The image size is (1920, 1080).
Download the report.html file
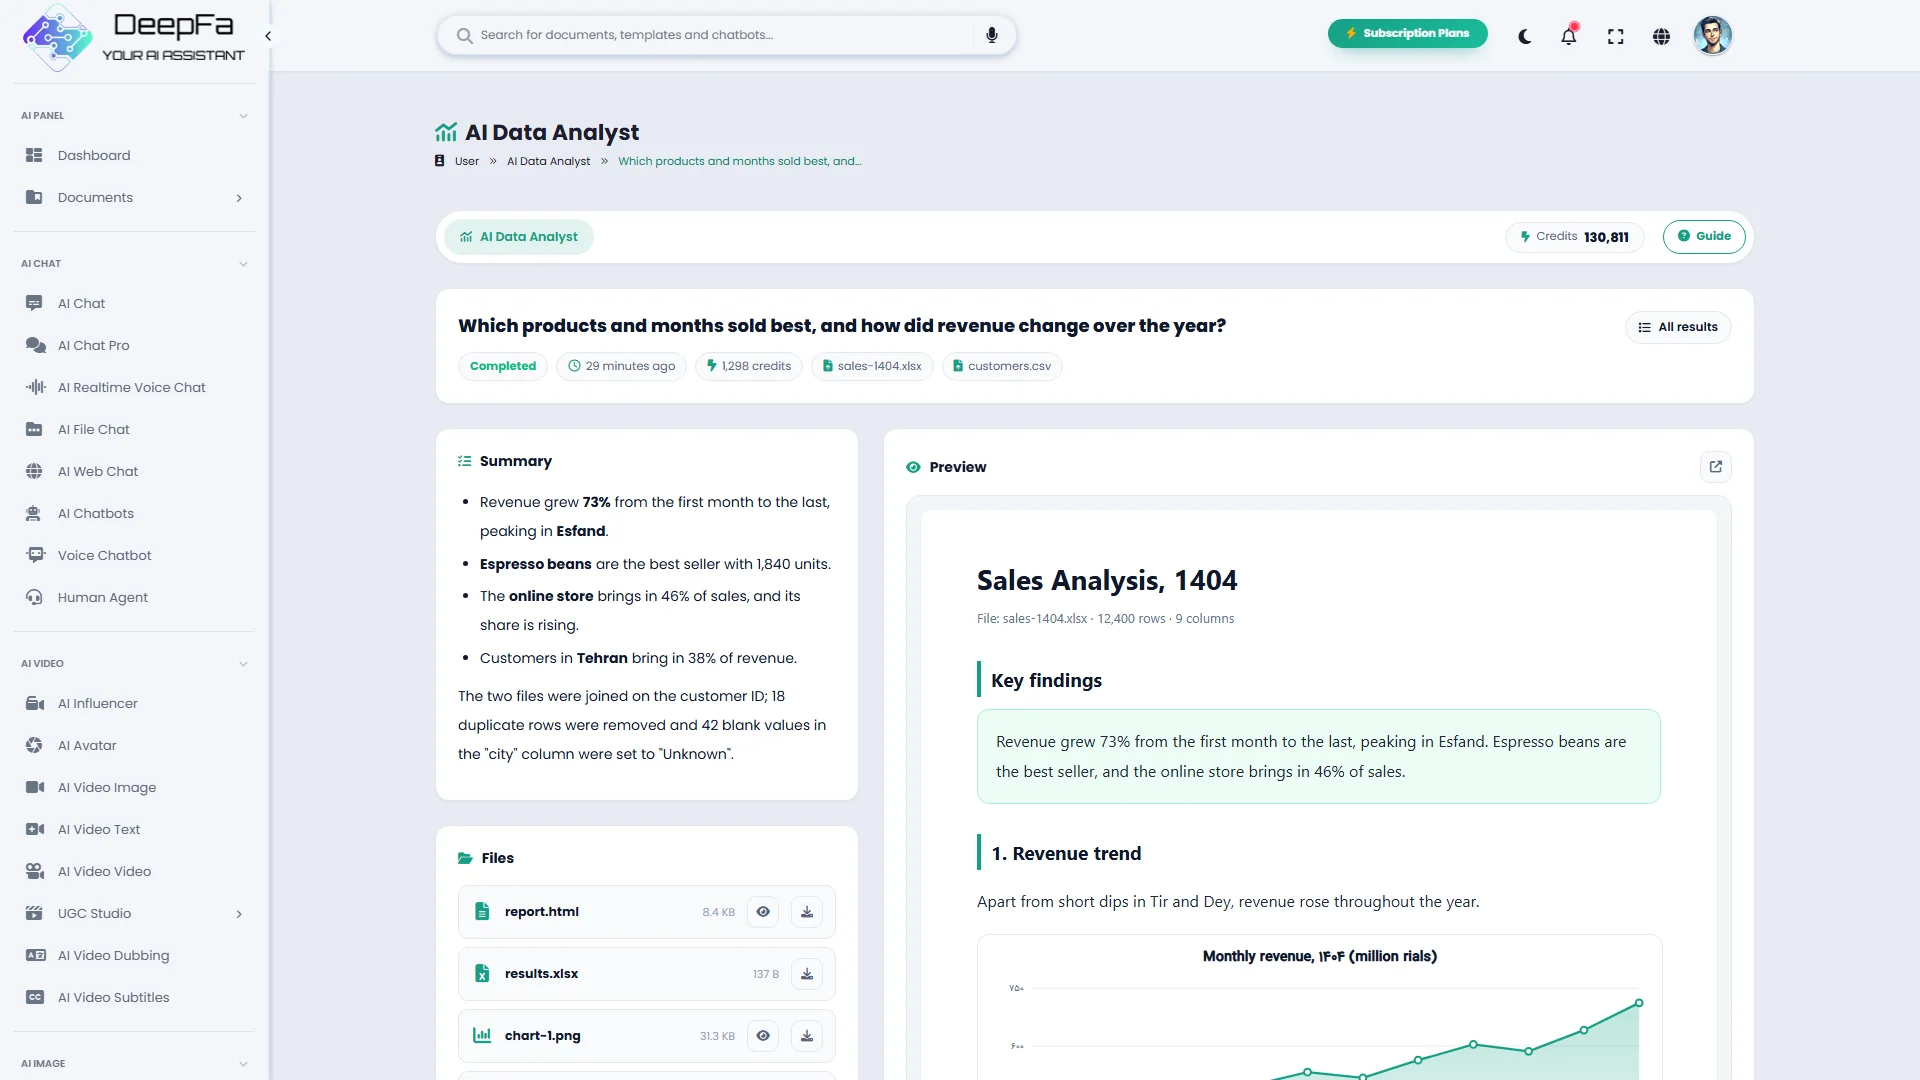pyautogui.click(x=807, y=912)
